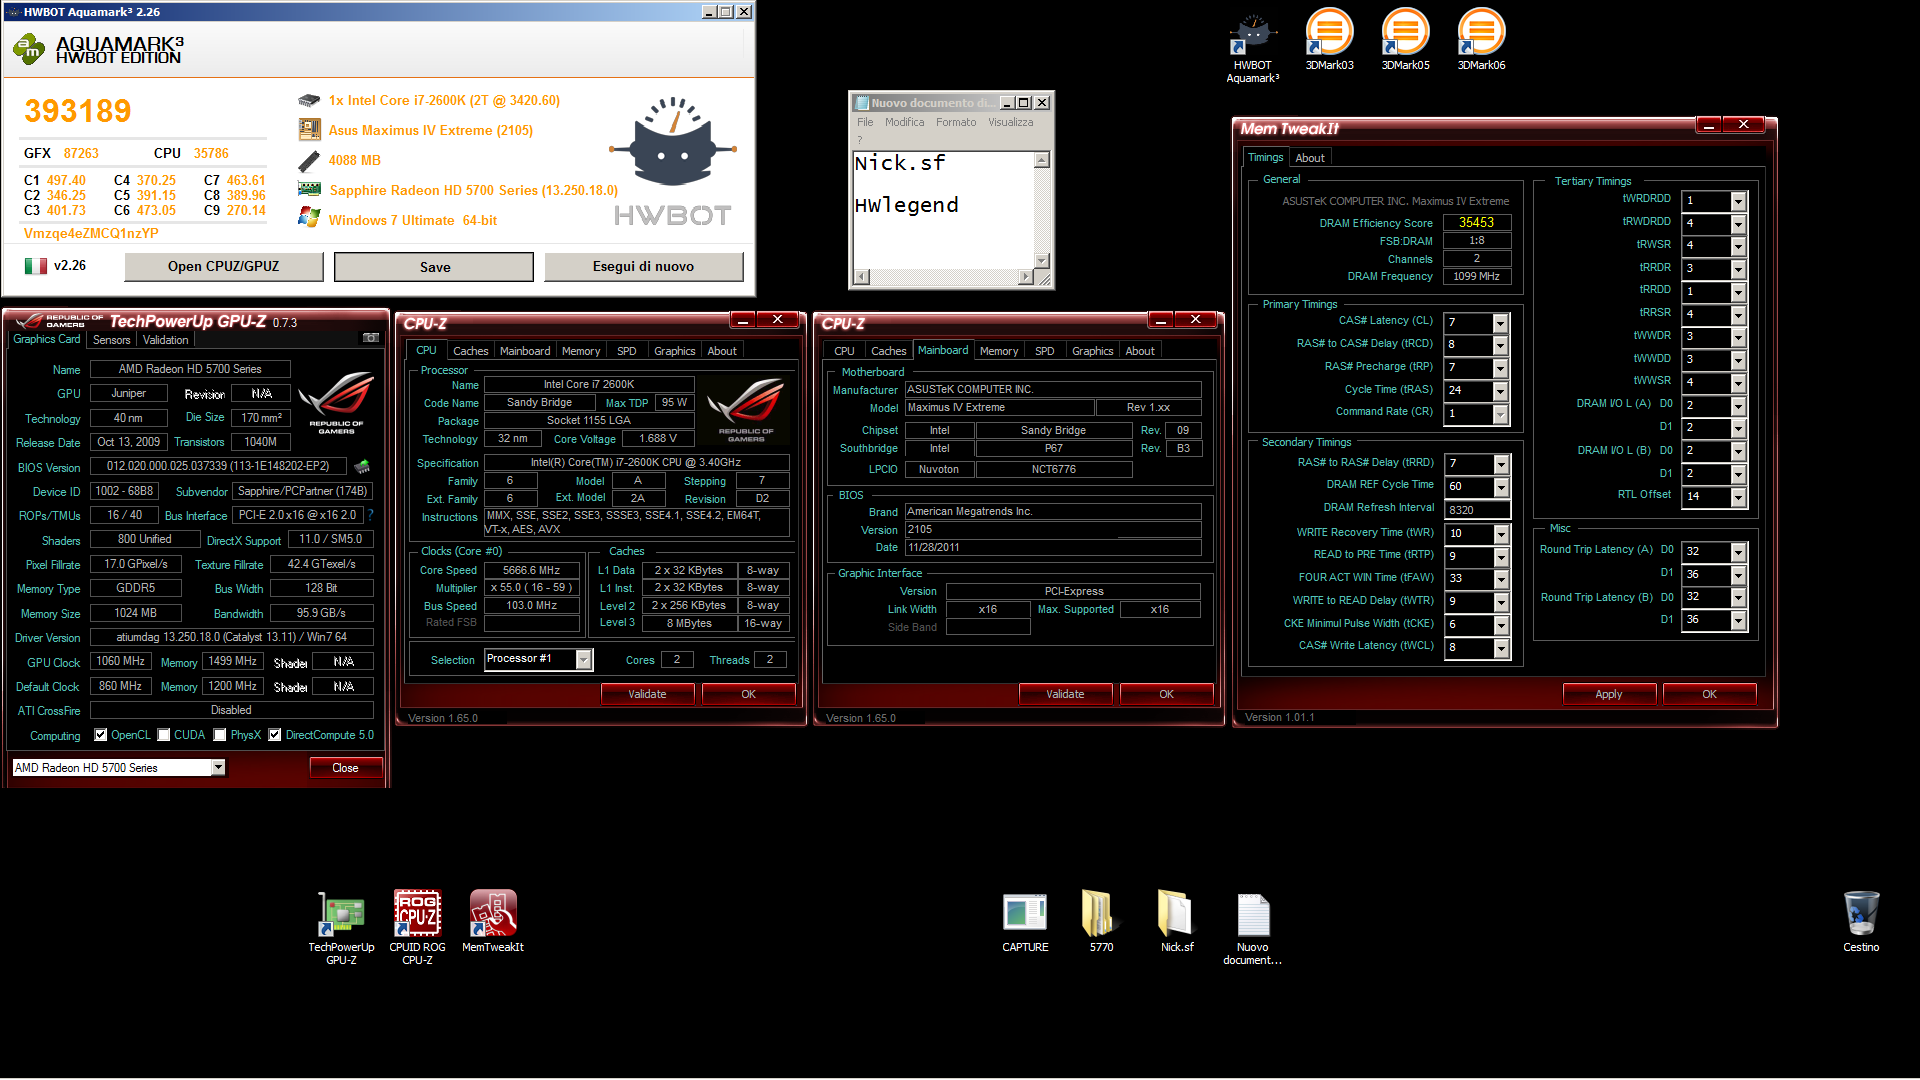
Task: Expand the WRITE Recovery Time (tWR) dropdown
Action: pos(1501,534)
